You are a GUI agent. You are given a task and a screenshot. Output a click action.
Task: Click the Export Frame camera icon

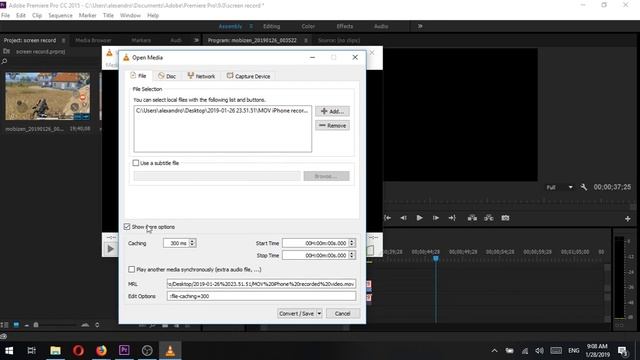tap(505, 218)
